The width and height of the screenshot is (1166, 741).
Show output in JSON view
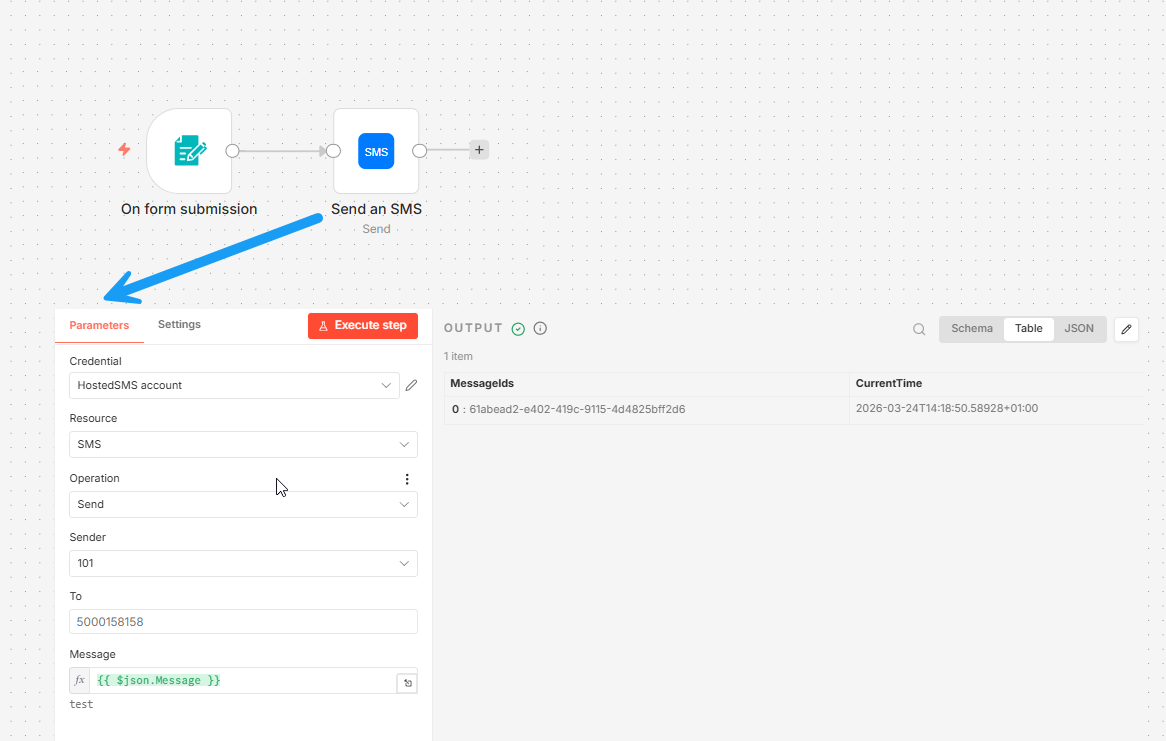pyautogui.click(x=1079, y=329)
